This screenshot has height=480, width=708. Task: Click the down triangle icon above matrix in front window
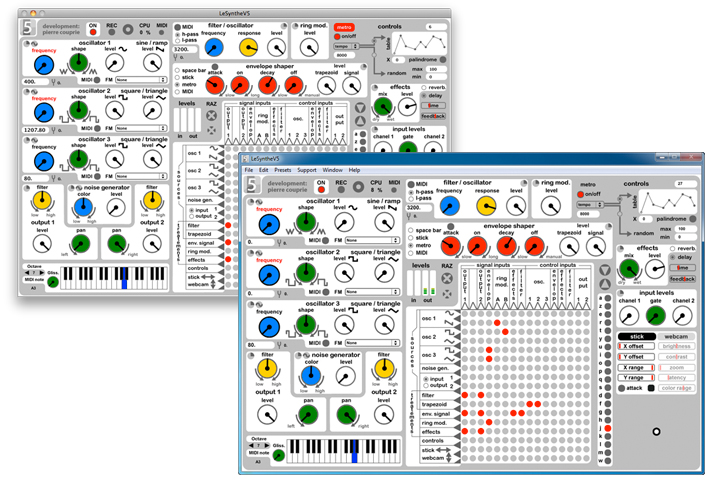pyautogui.click(x=605, y=270)
